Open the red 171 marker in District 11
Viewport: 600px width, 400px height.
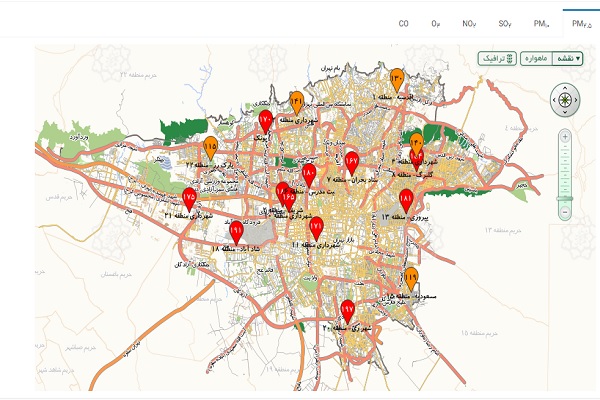pyautogui.click(x=316, y=228)
